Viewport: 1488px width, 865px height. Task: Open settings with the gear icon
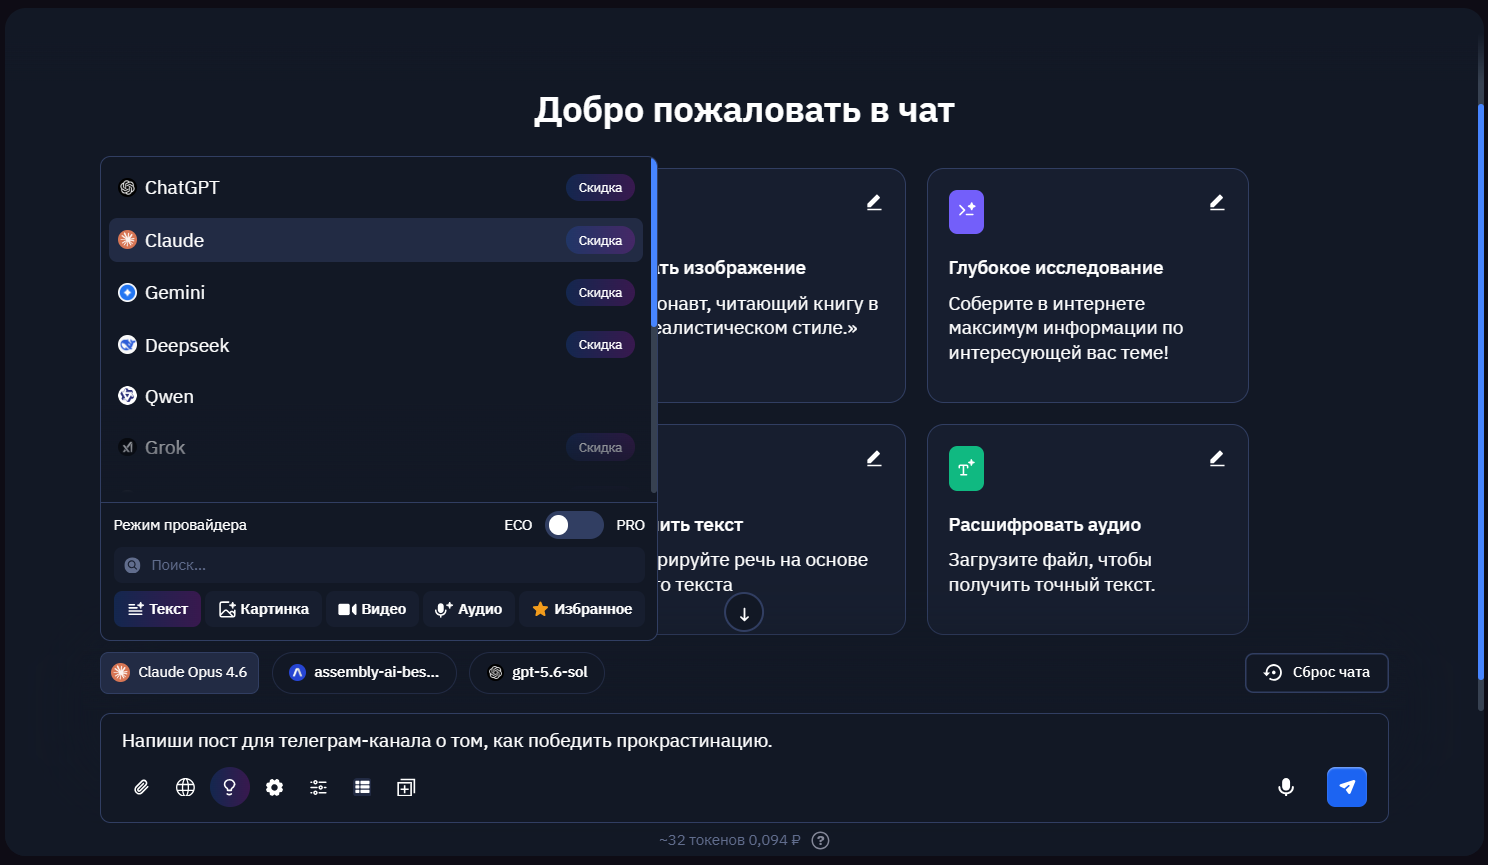(x=274, y=788)
